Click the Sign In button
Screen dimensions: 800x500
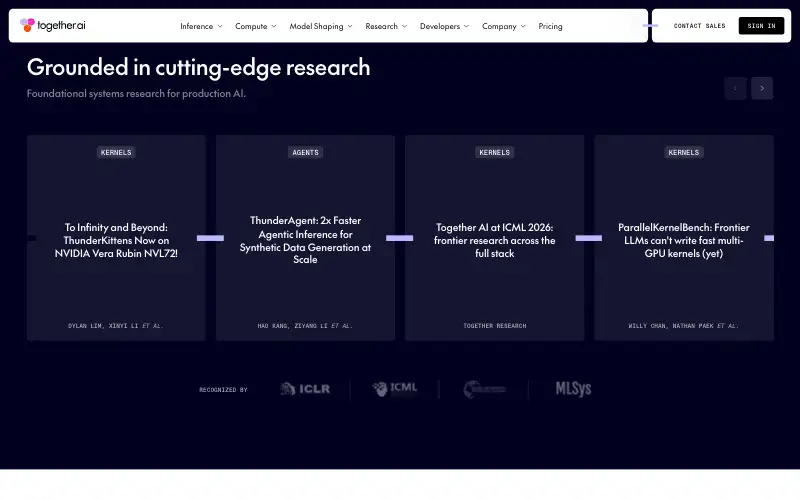(x=761, y=26)
